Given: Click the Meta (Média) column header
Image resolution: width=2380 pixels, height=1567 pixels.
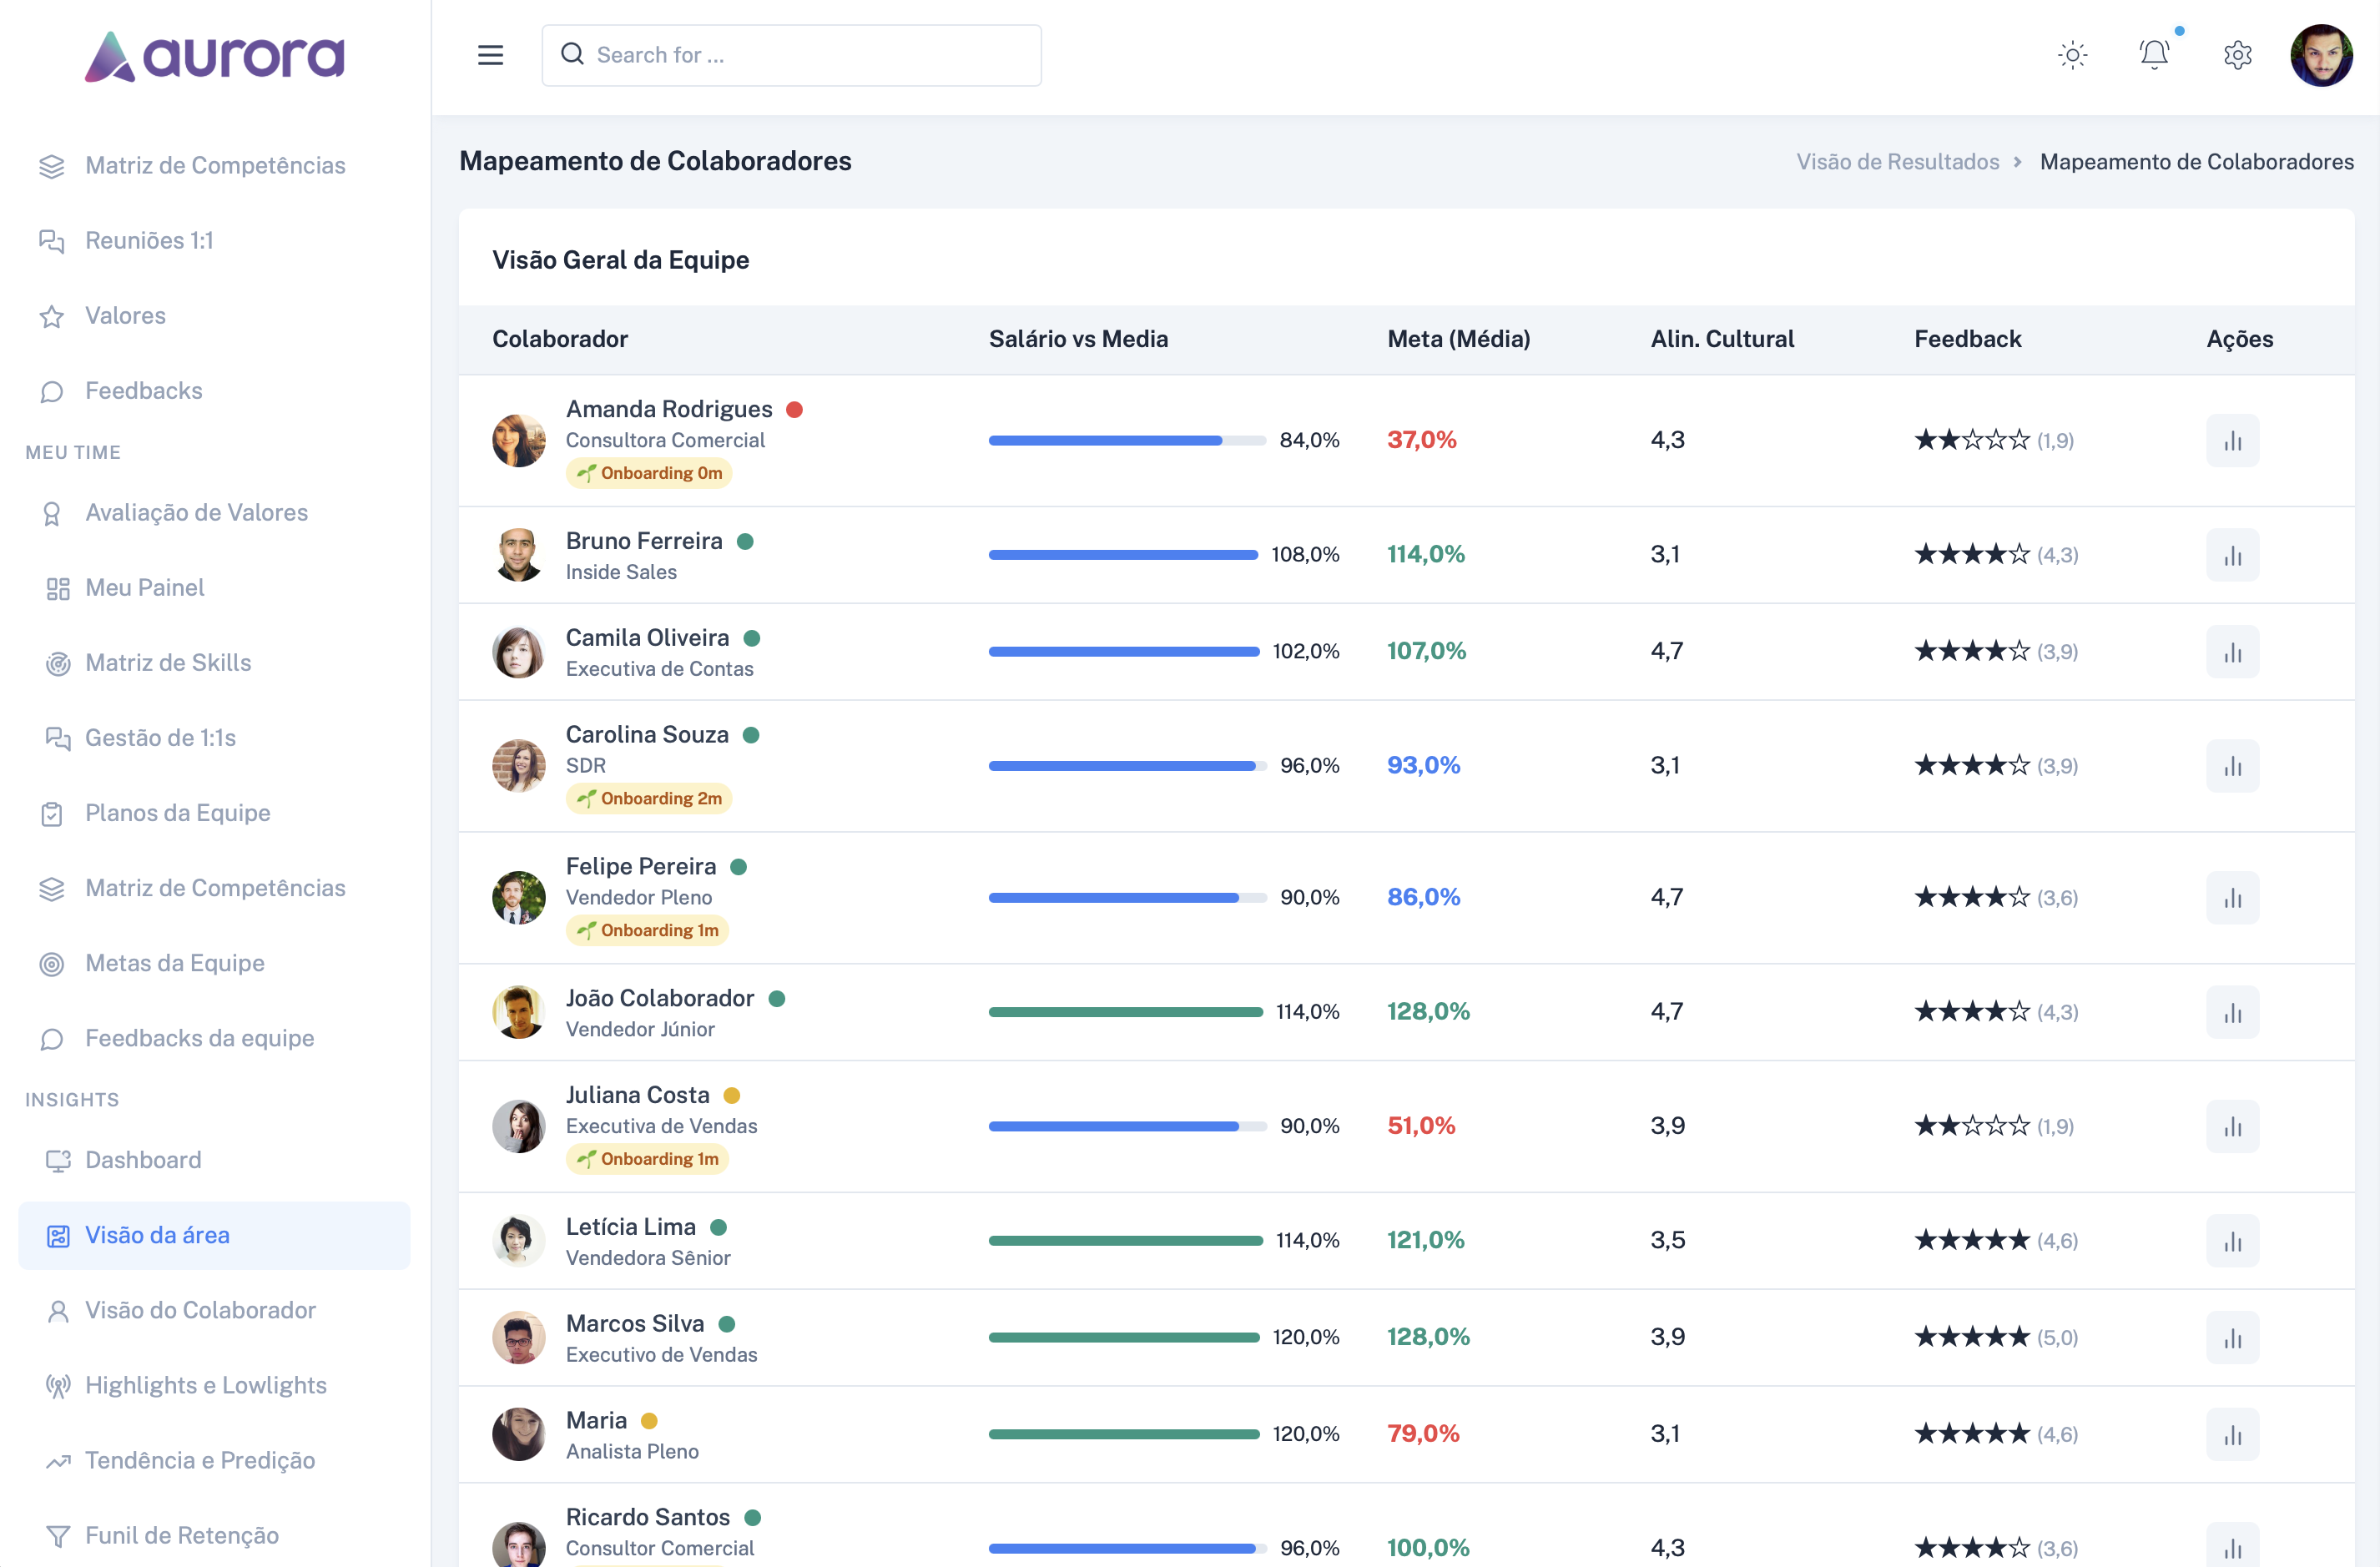Looking at the screenshot, I should [1459, 339].
